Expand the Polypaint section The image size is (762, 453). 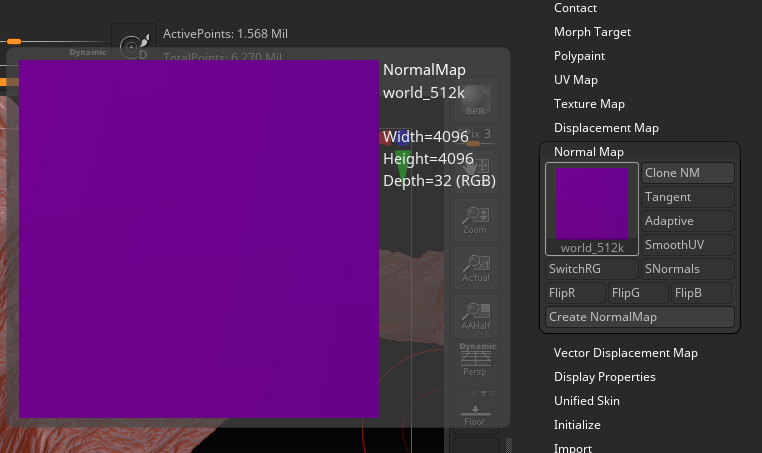tap(579, 56)
